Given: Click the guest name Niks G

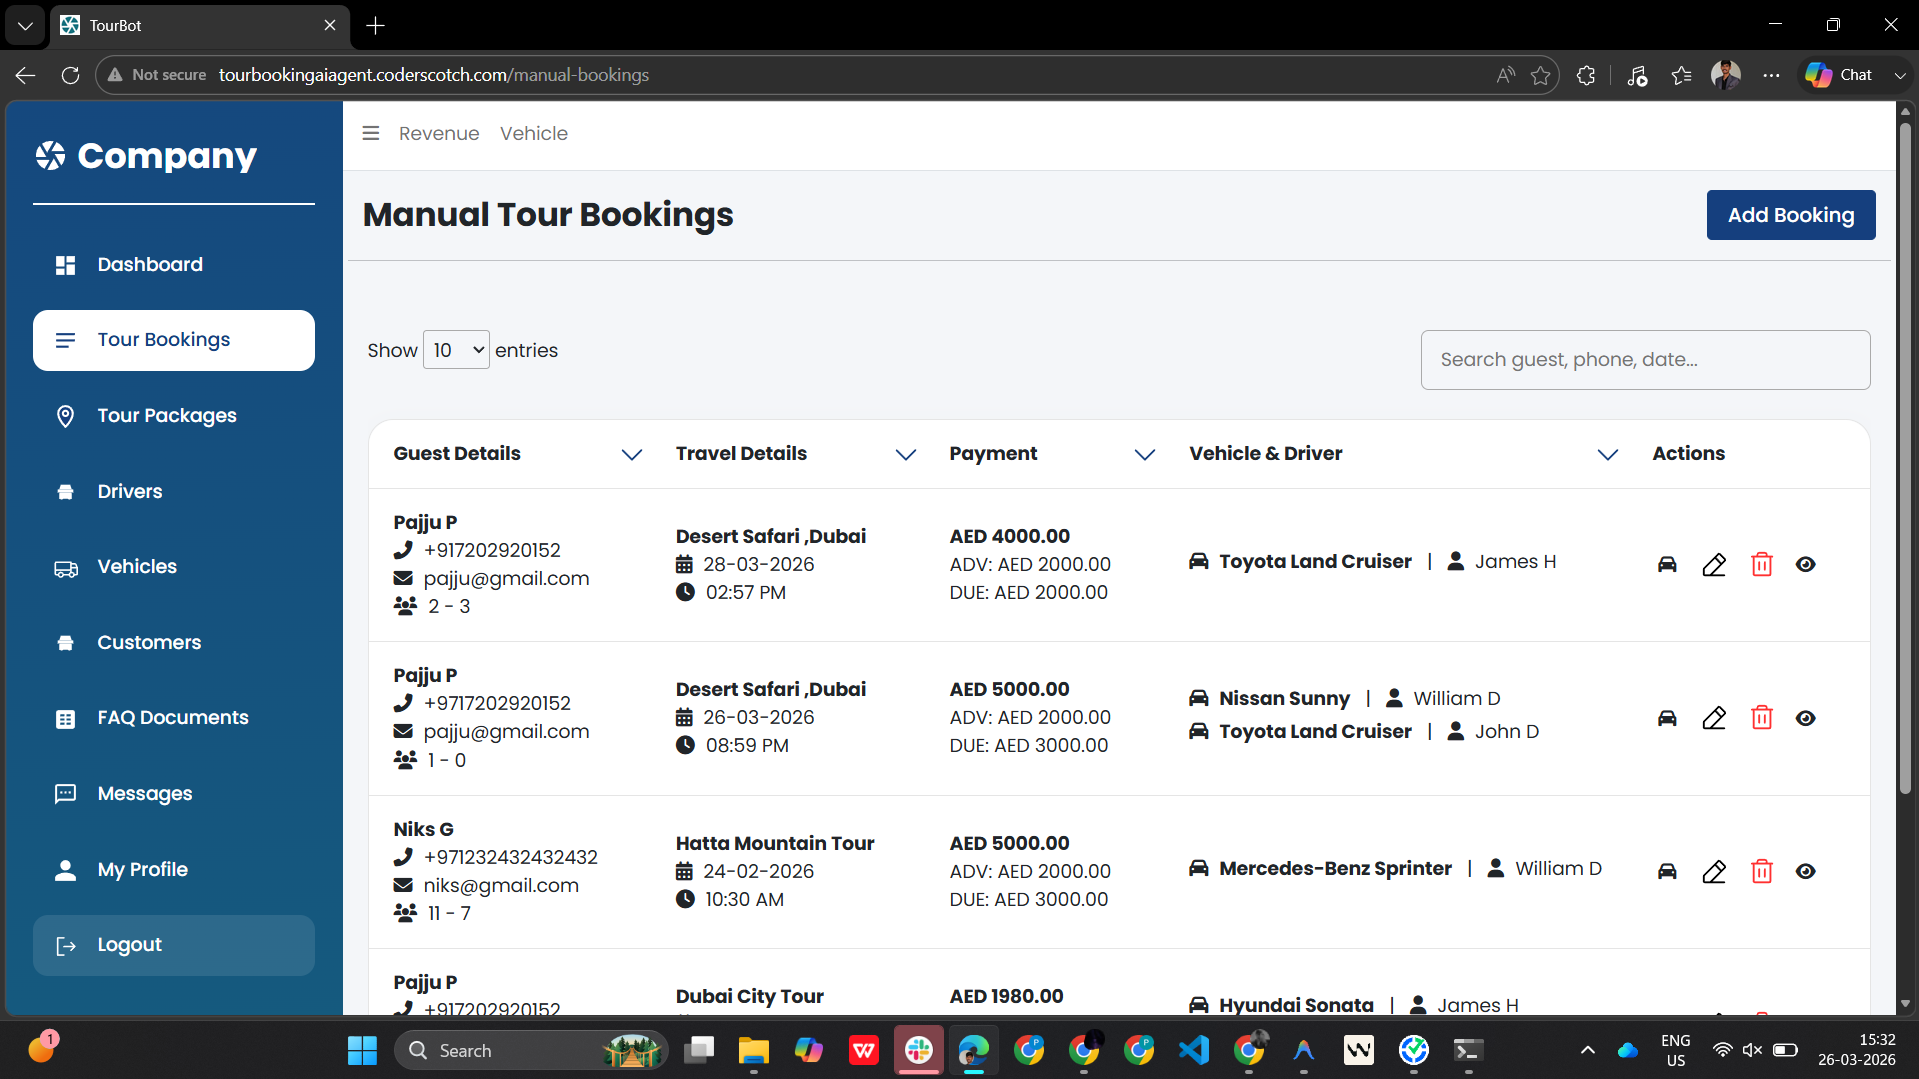Looking at the screenshot, I should pyautogui.click(x=423, y=829).
